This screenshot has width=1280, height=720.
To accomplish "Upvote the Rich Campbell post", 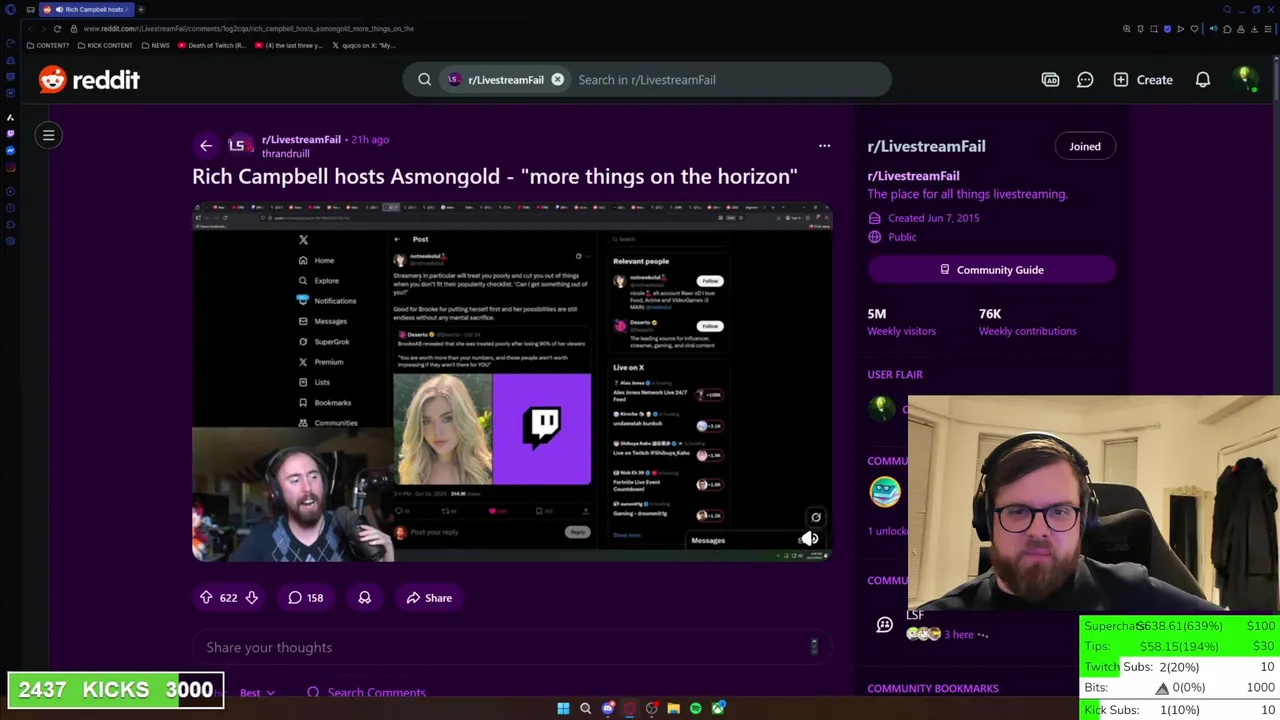I will click(206, 598).
